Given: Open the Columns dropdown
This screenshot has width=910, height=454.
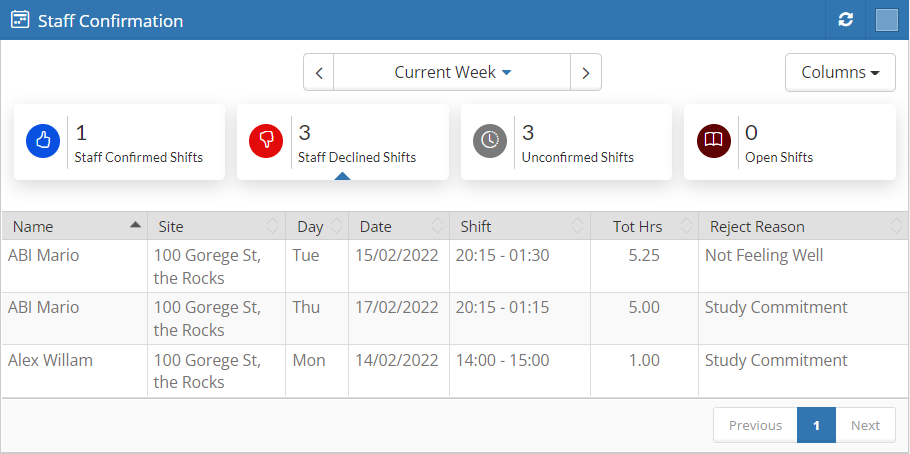Looking at the screenshot, I should (840, 72).
